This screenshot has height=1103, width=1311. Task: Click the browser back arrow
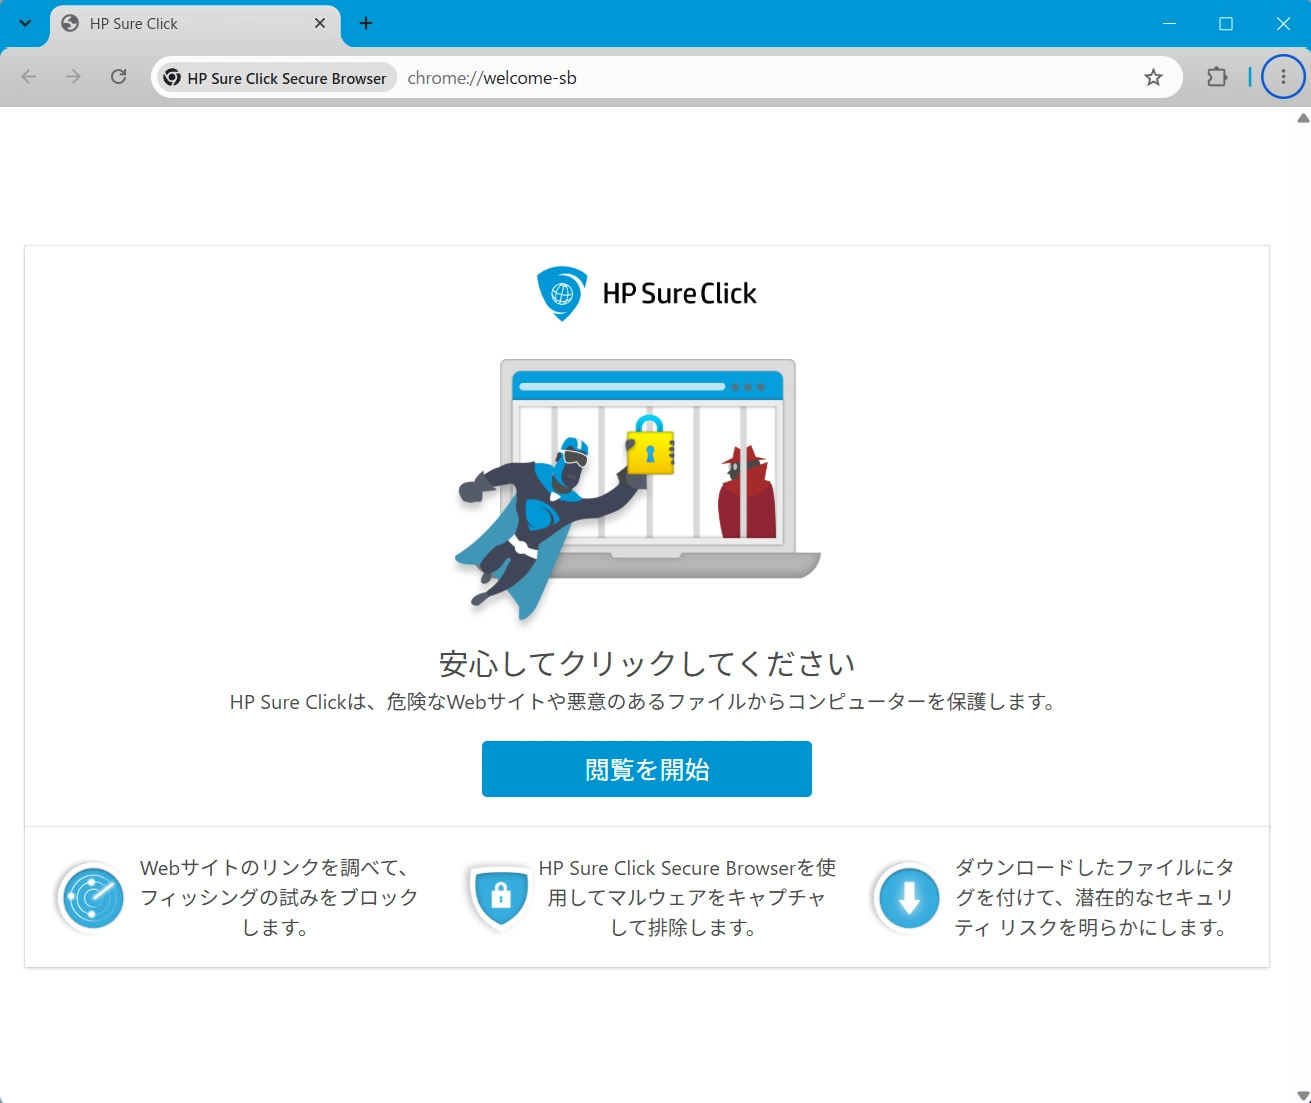[29, 77]
